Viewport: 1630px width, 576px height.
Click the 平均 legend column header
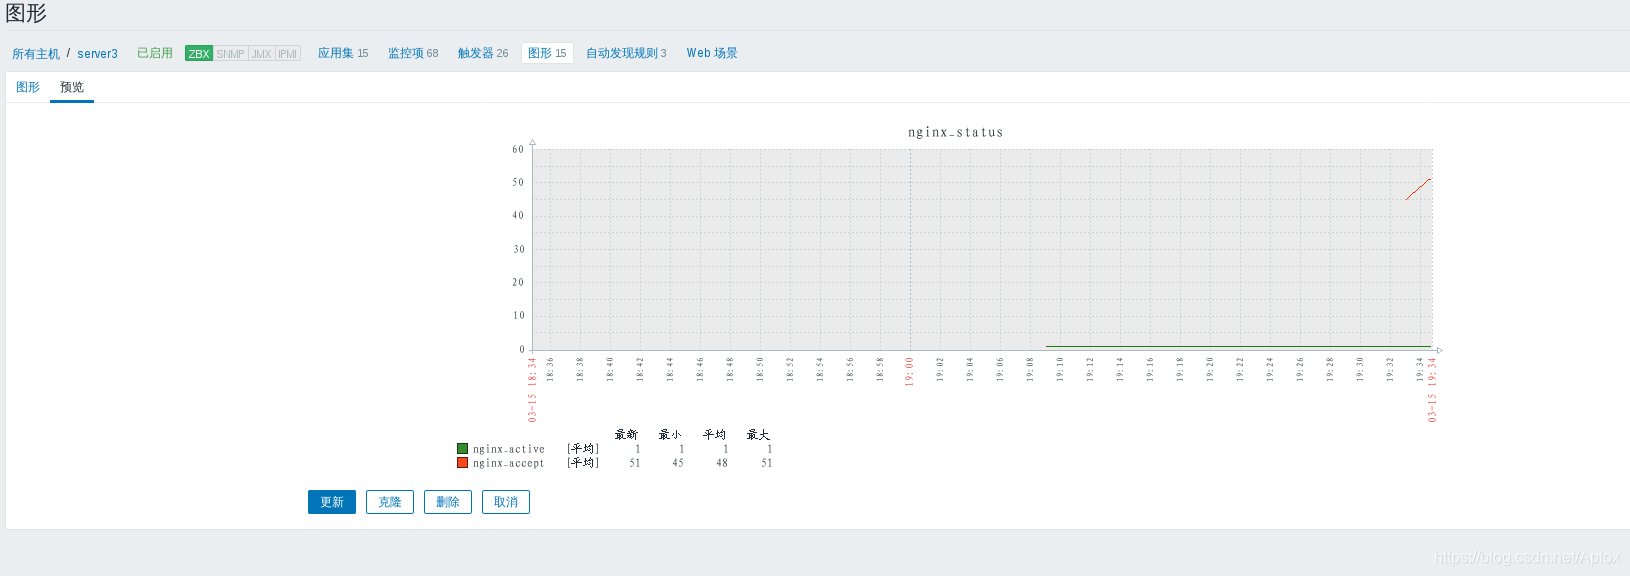point(714,435)
